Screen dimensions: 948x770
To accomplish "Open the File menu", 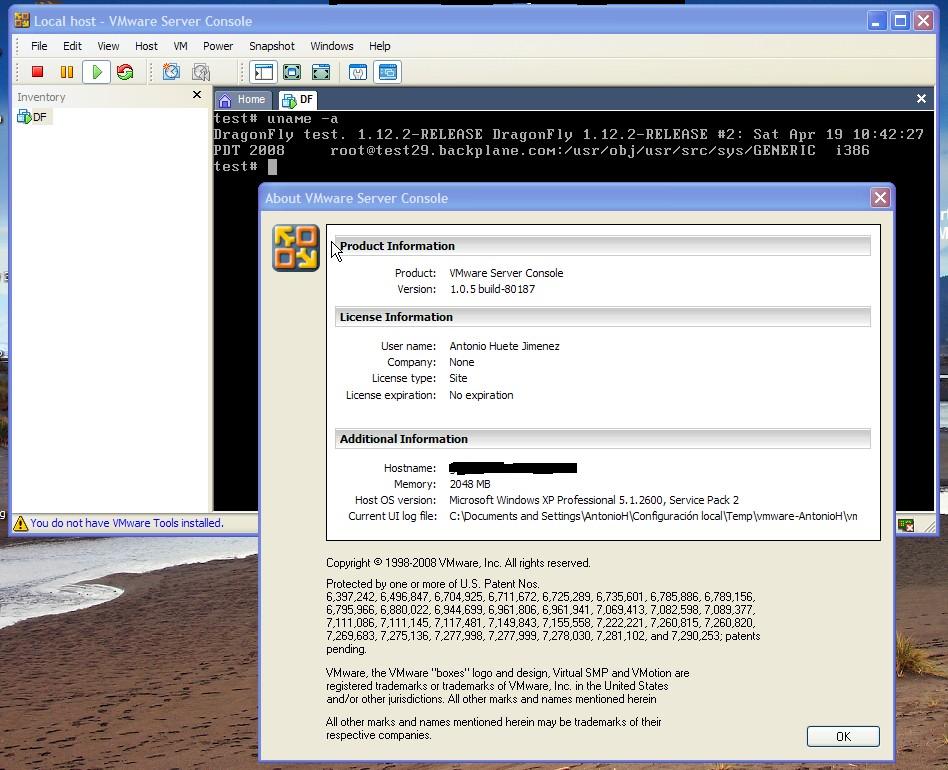I will pos(39,46).
